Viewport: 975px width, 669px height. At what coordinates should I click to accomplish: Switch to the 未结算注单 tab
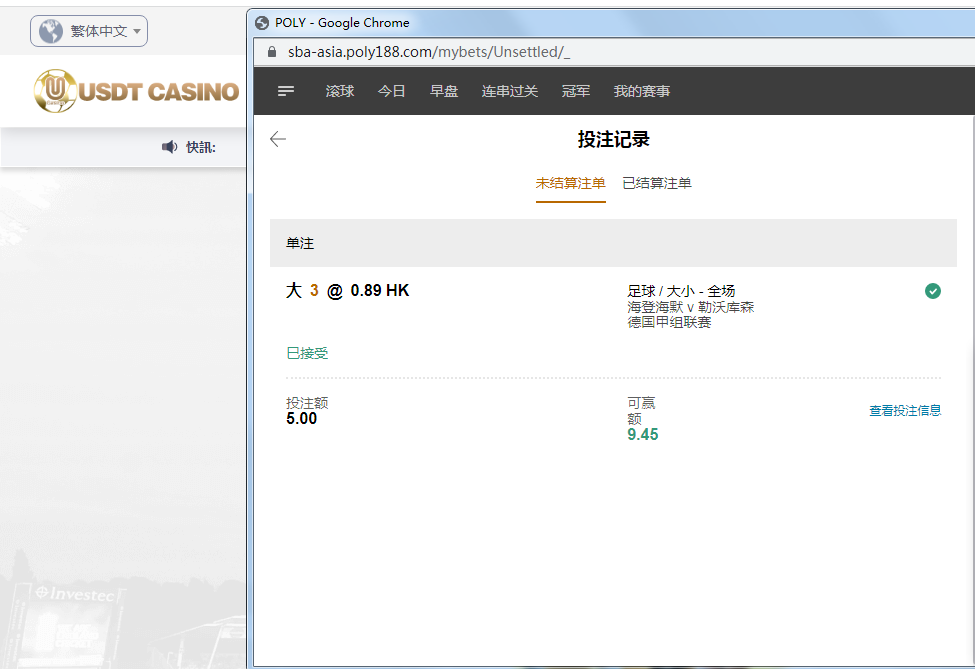coord(570,183)
